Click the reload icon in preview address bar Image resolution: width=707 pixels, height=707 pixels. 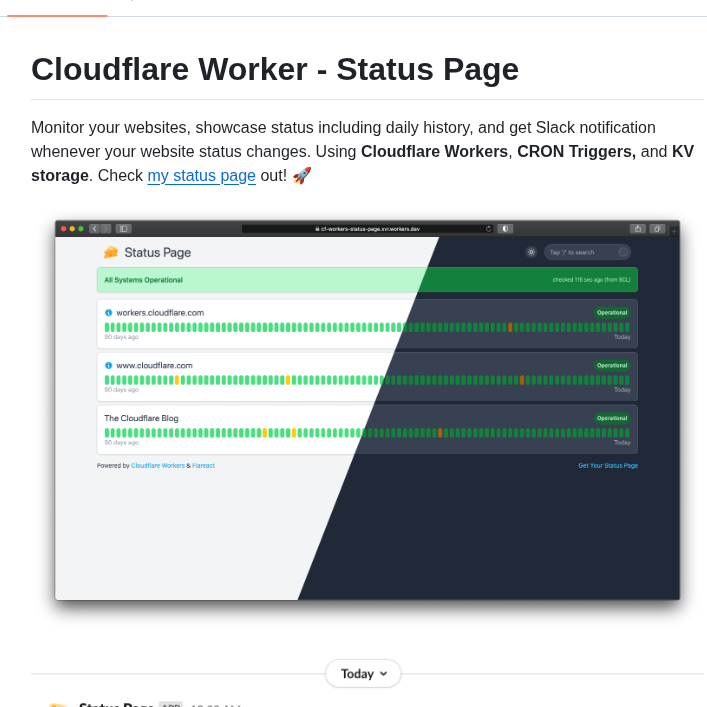pyautogui.click(x=489, y=229)
